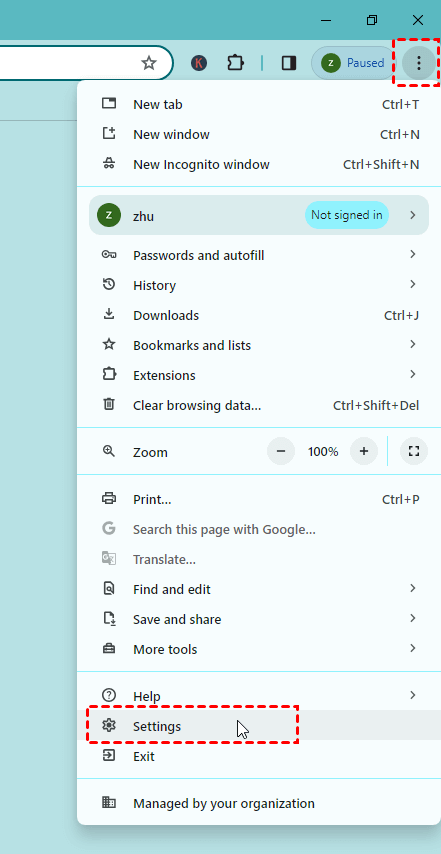Expand the History submenu
The height and width of the screenshot is (854, 441).
(259, 285)
